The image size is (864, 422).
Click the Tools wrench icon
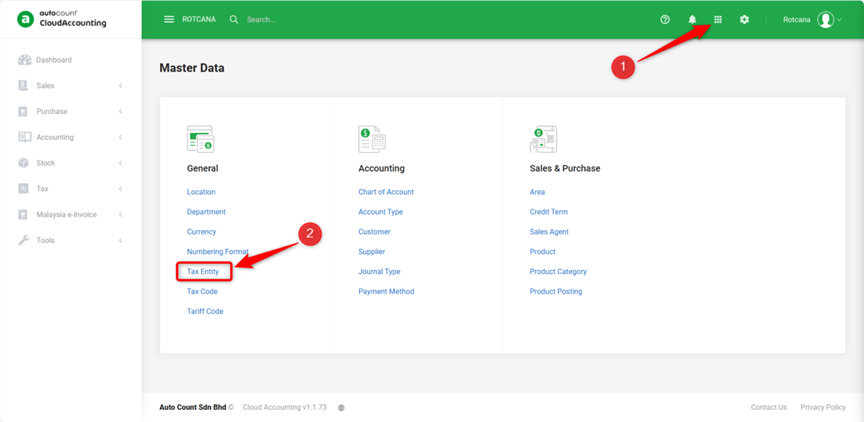click(23, 240)
